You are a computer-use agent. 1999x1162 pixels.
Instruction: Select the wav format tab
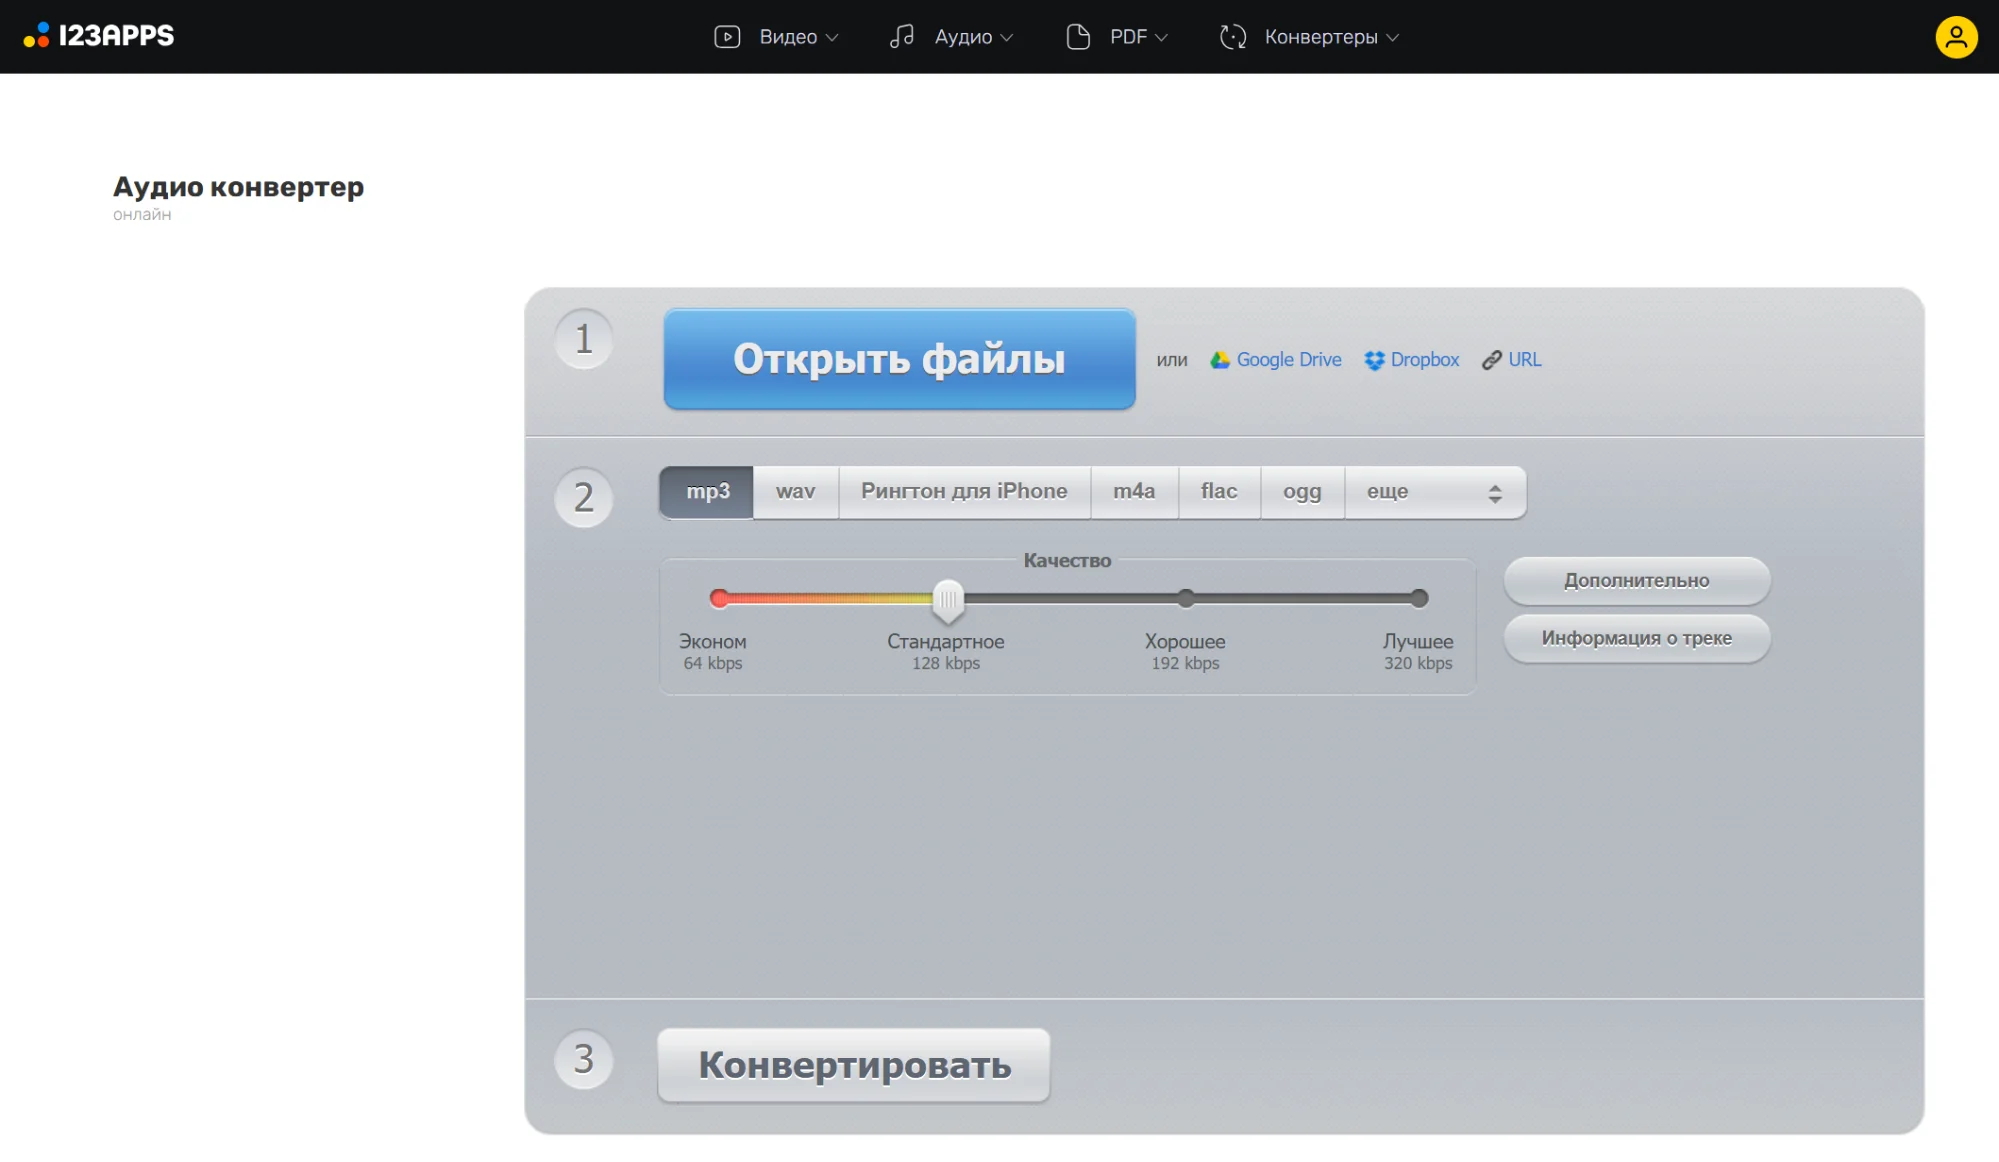coord(796,492)
